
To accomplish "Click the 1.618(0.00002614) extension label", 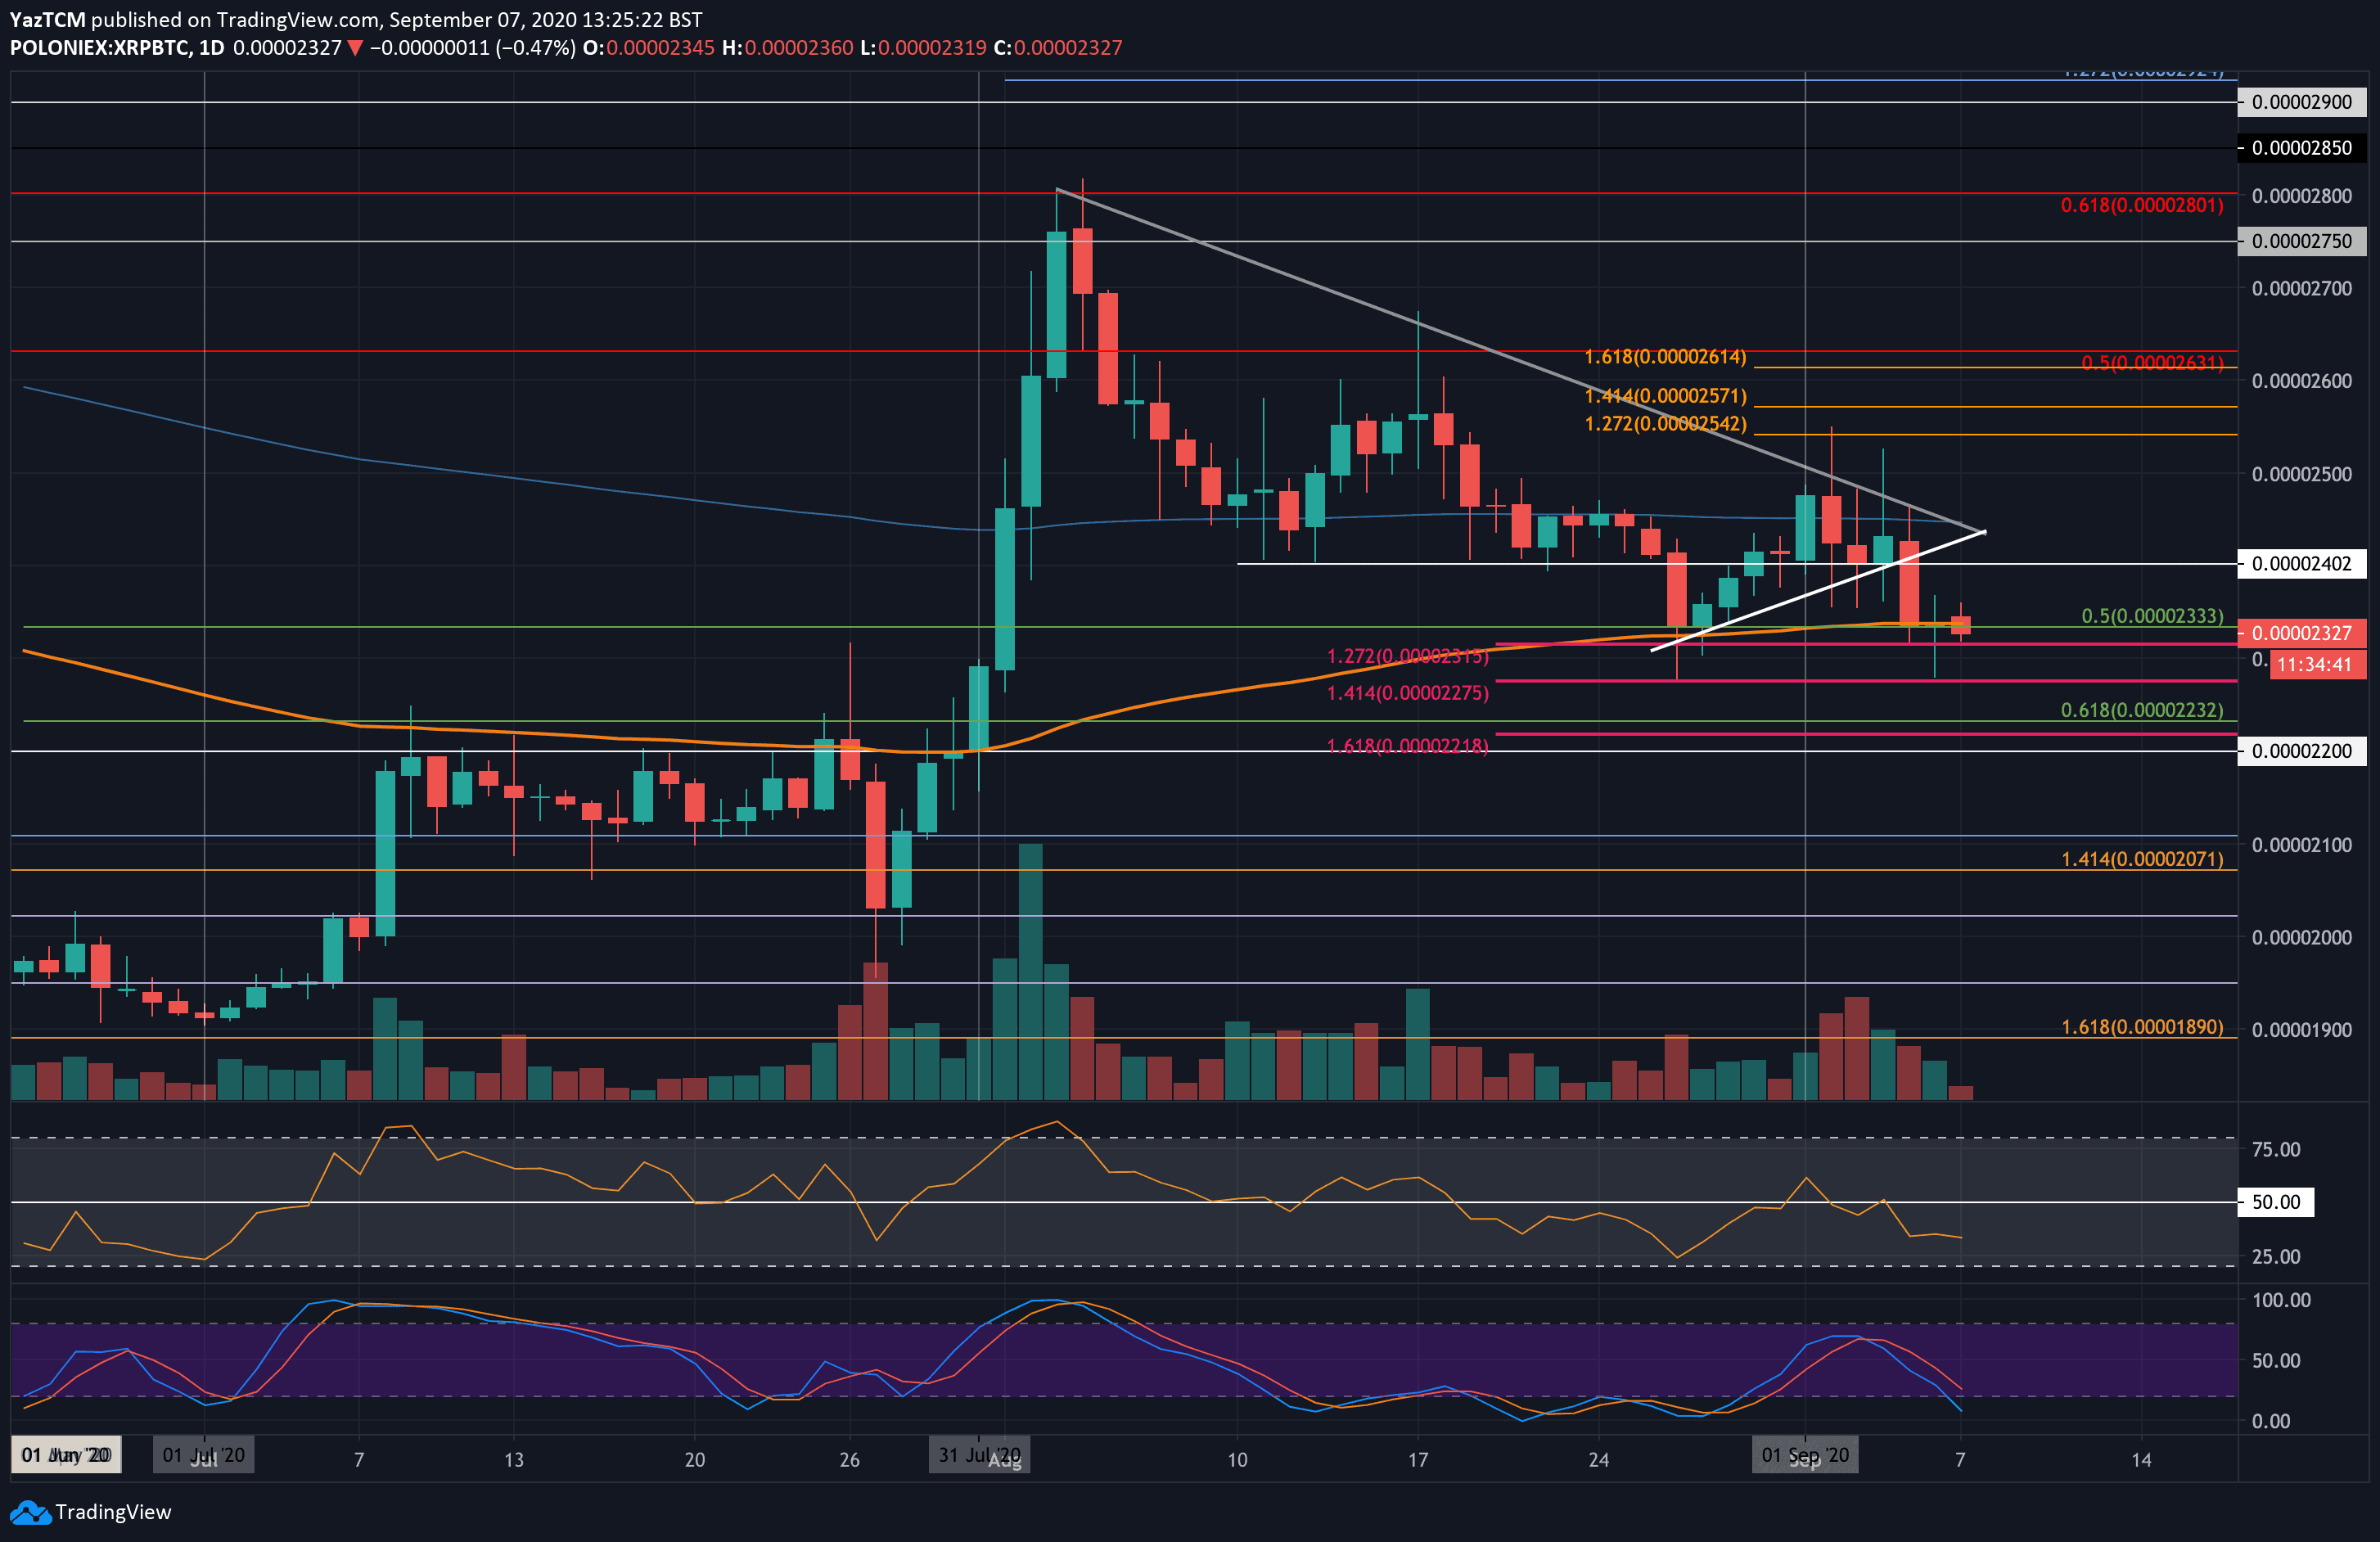I will 1665,357.
